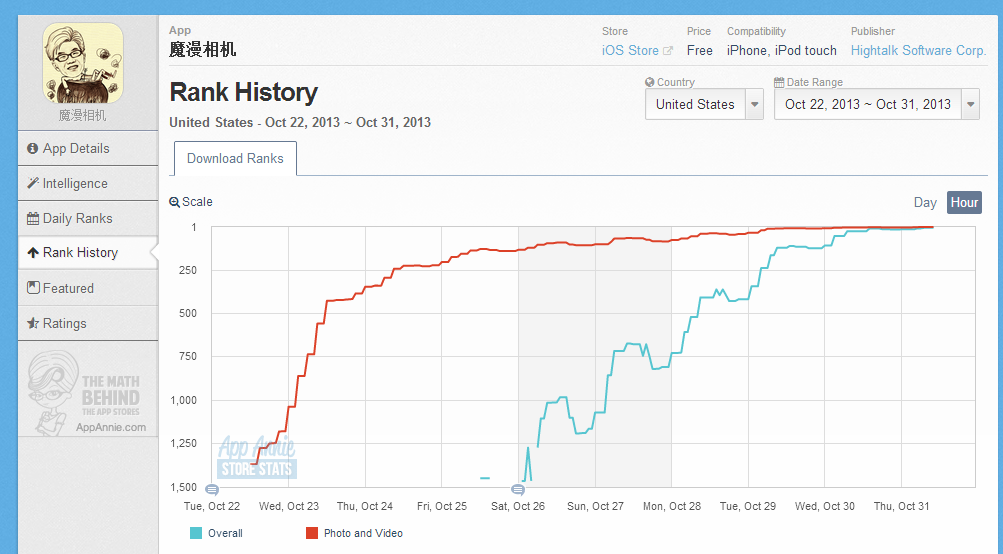Expand the Country dropdown arrow
Screen dimensions: 1003x554
point(755,104)
